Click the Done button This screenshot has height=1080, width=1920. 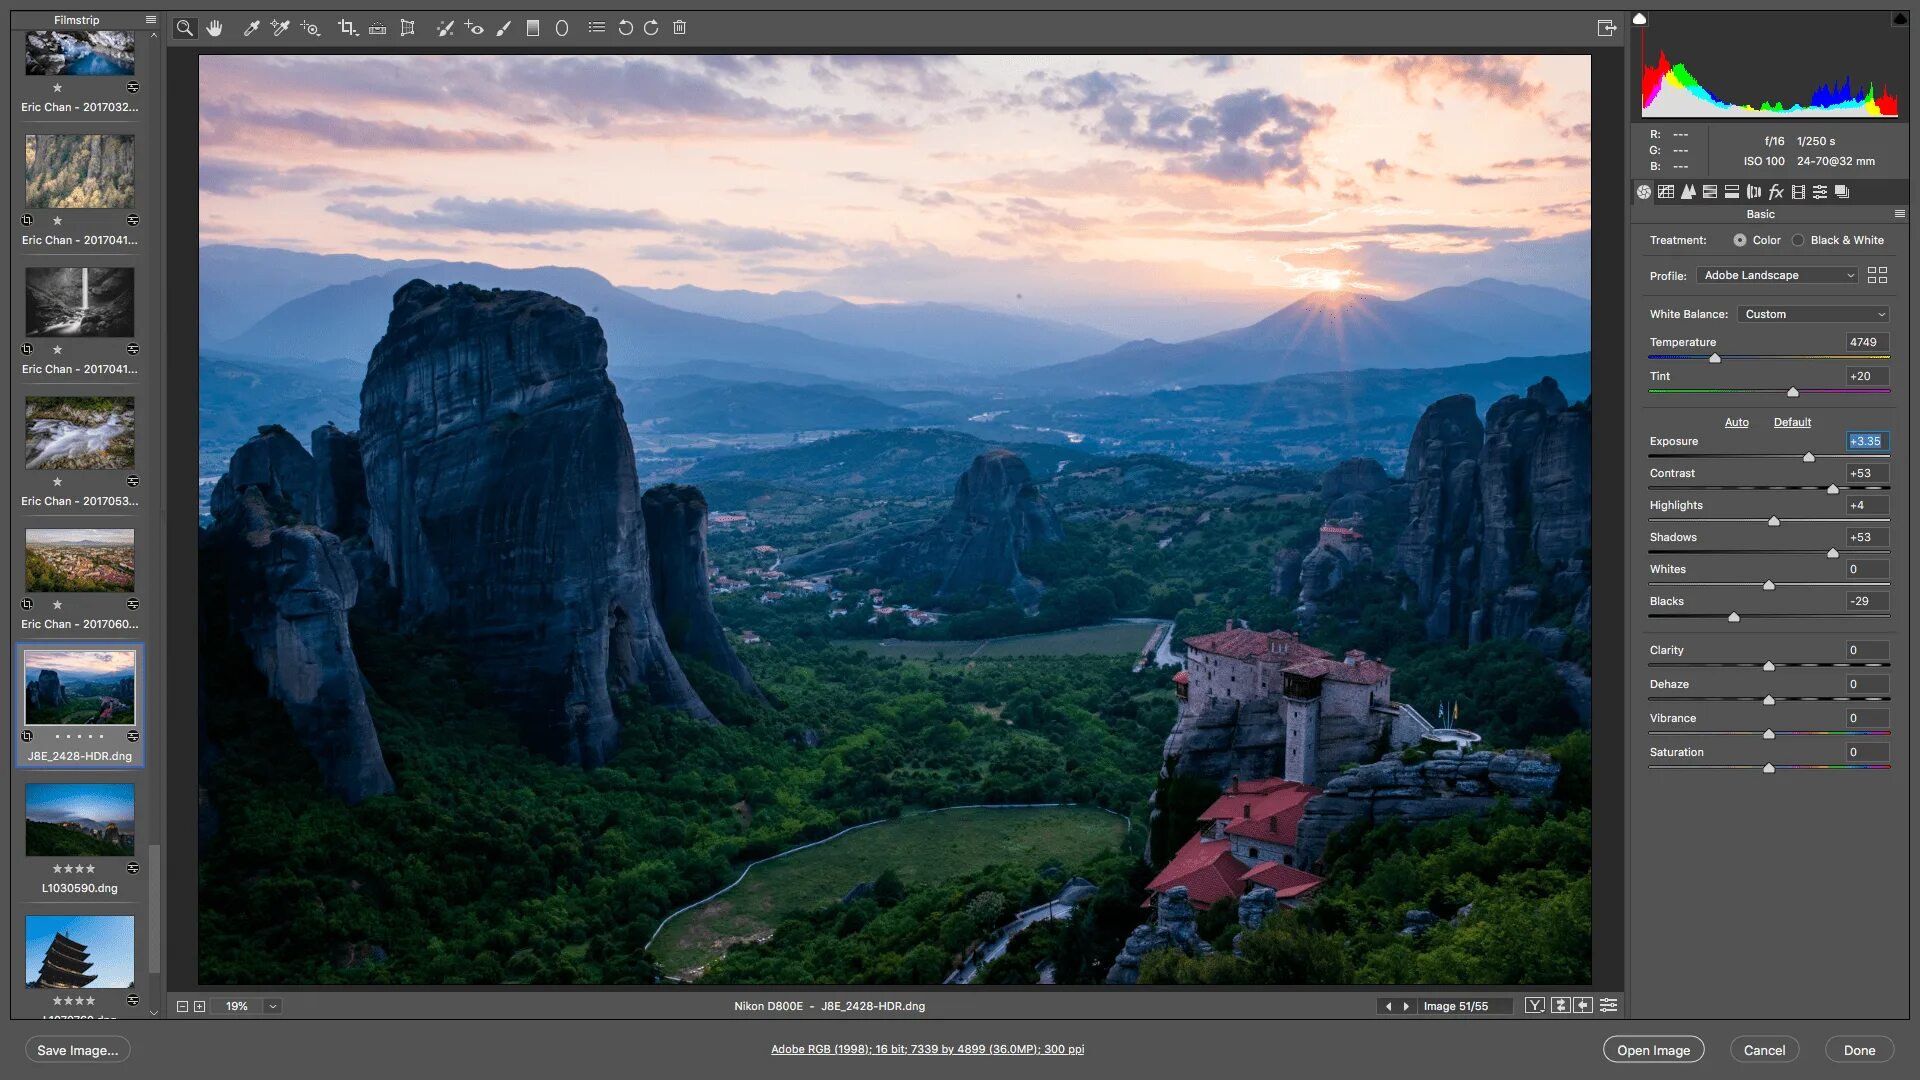pos(1859,1050)
